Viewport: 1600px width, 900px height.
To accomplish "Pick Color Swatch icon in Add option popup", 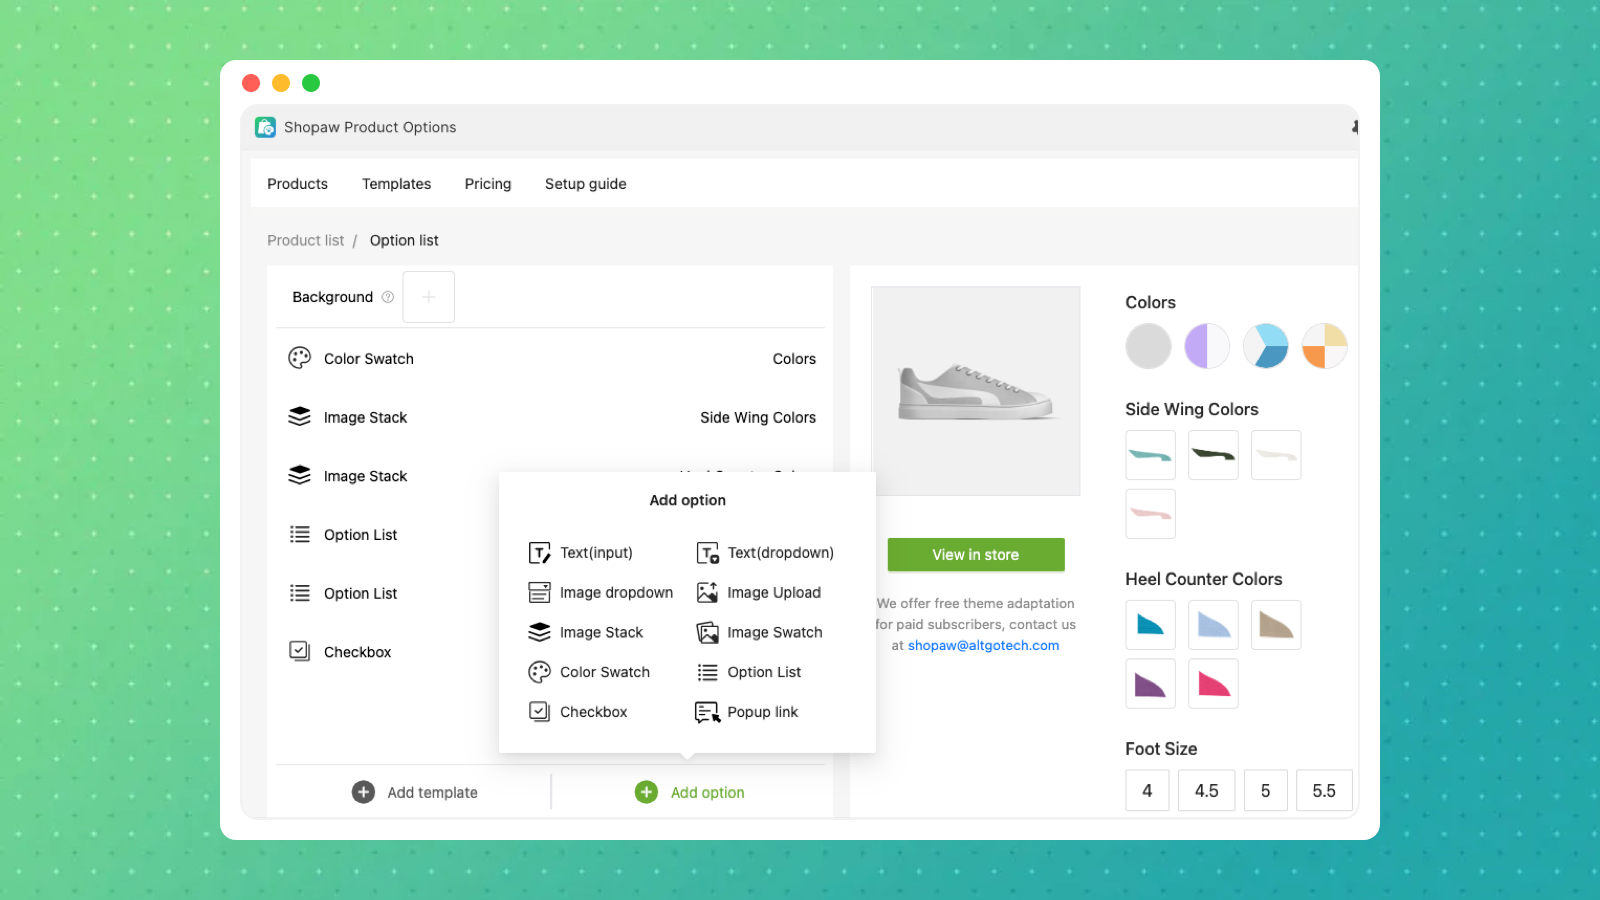I will coord(539,672).
